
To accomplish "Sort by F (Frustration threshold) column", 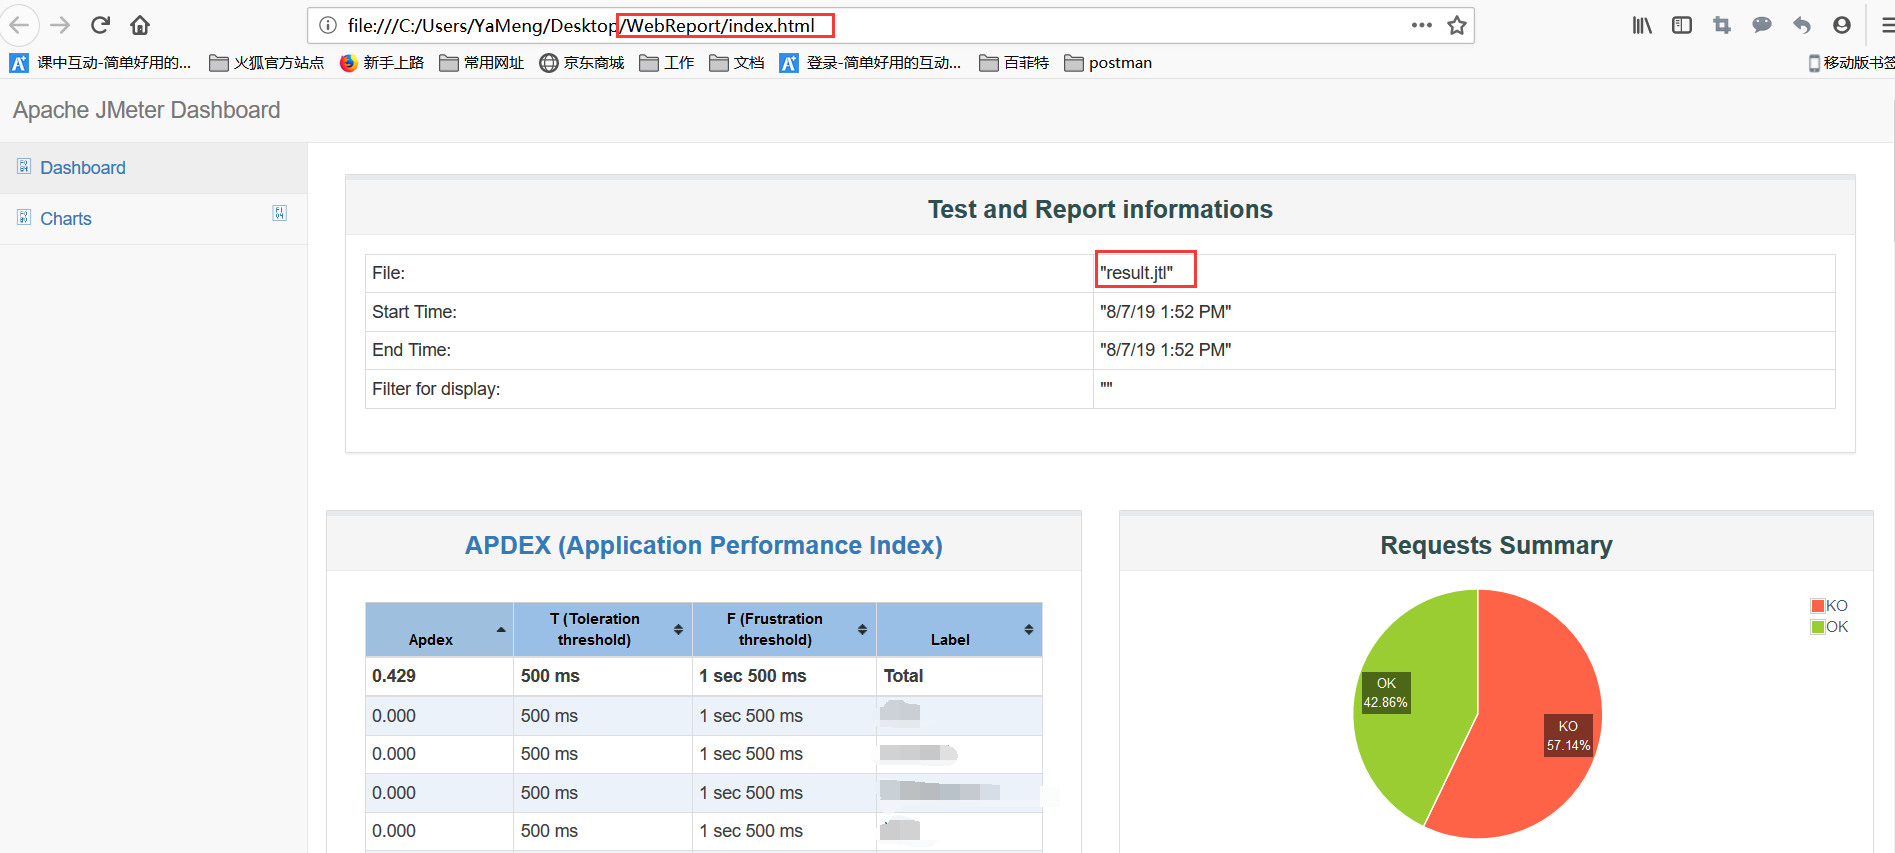I will pyautogui.click(x=784, y=630).
